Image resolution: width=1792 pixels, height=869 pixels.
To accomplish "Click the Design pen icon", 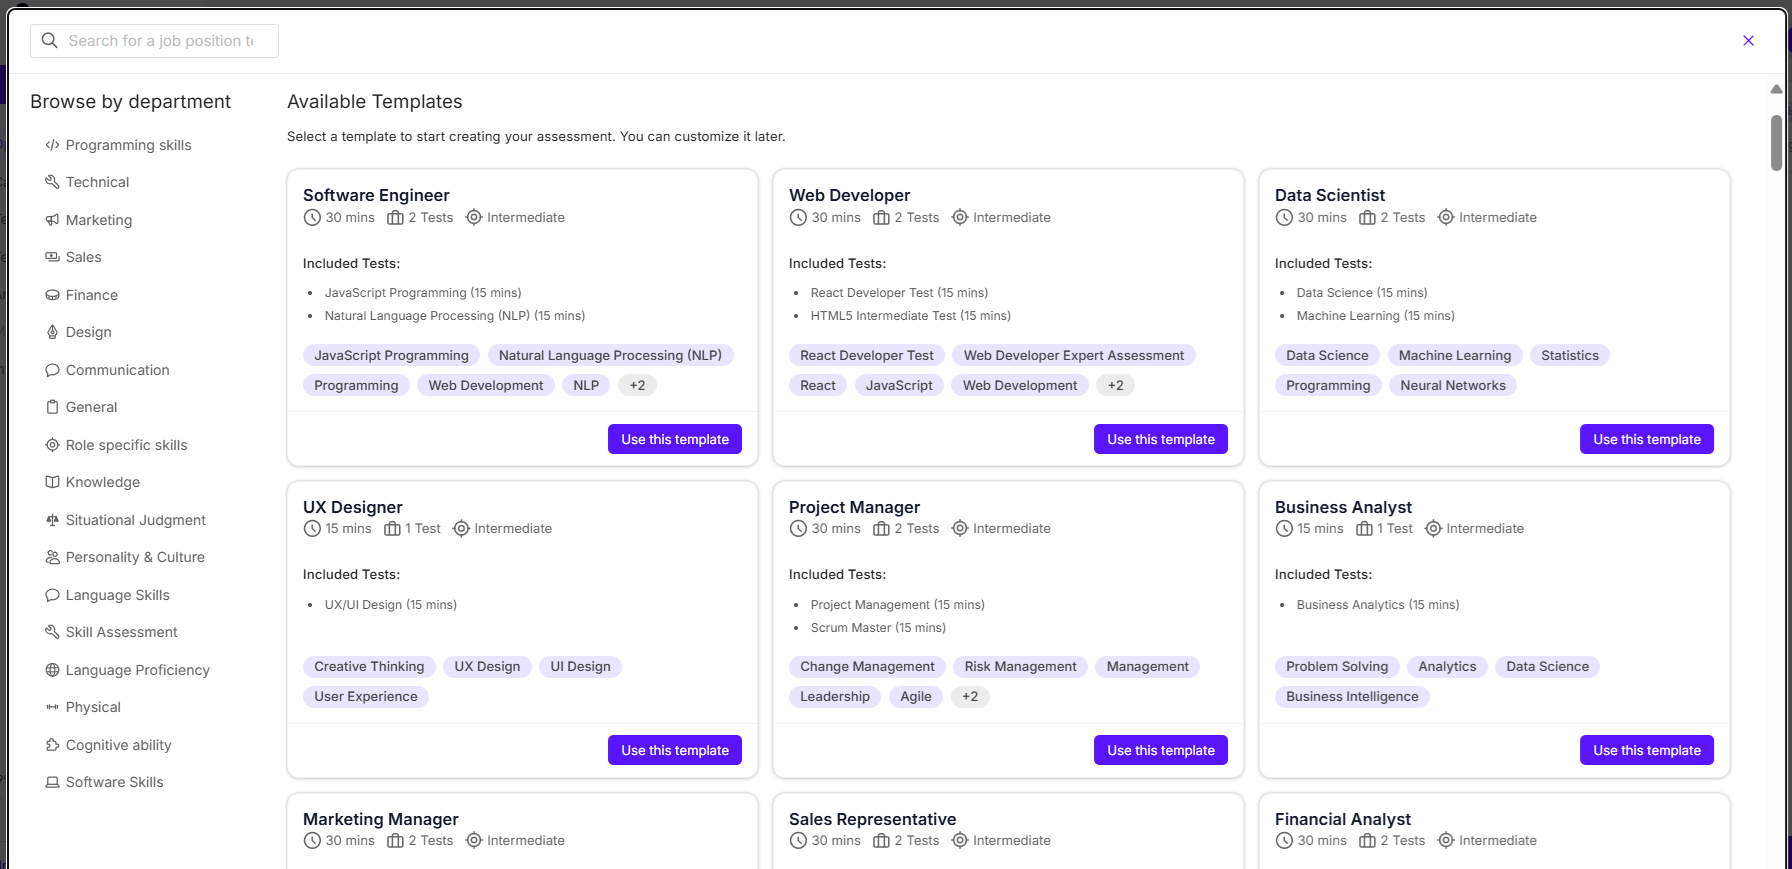I will pos(52,332).
